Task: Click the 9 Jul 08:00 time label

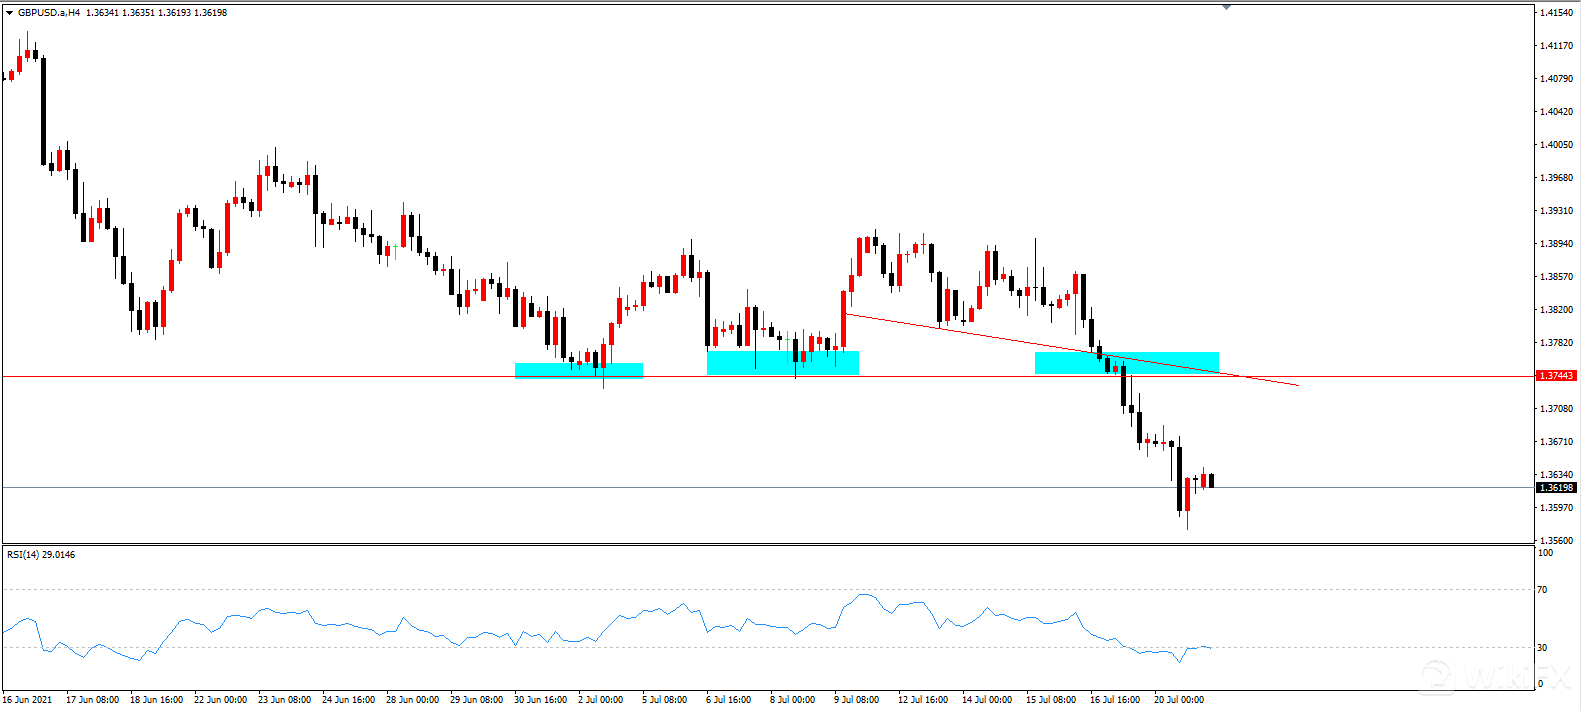Action: coord(856,700)
